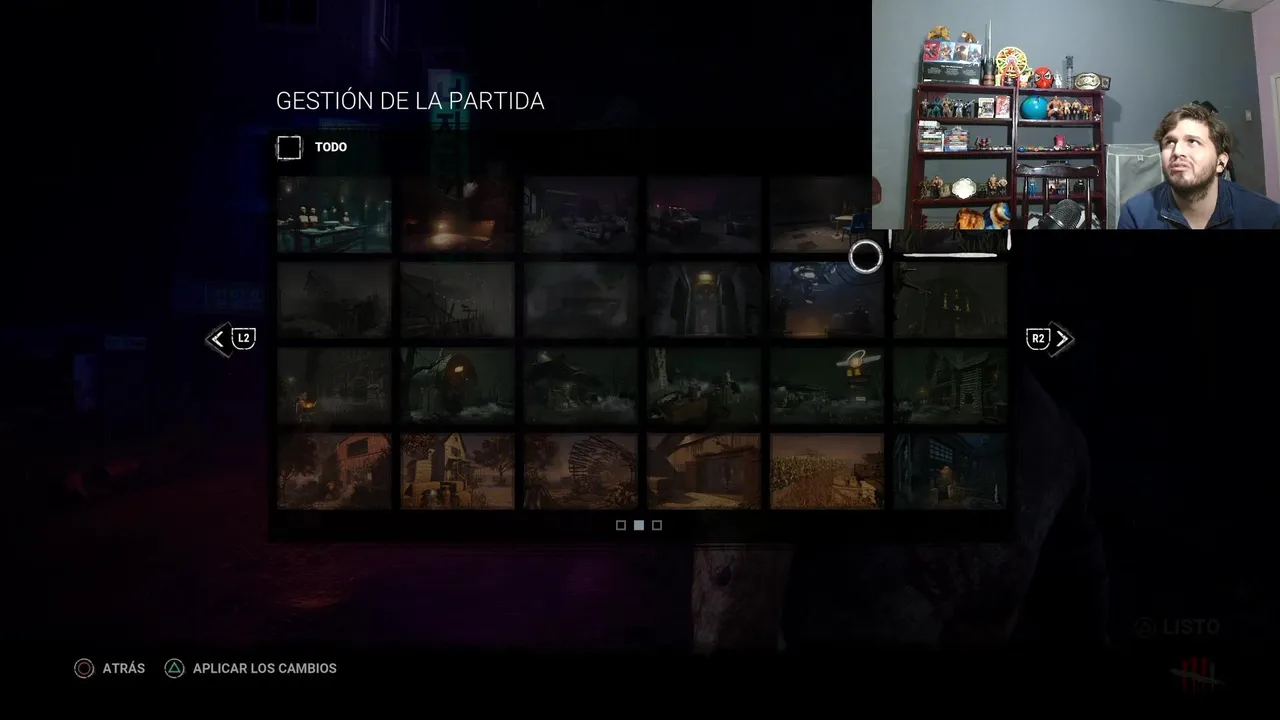Select the round building glowing window map
1280x720 pixels.
coord(457,386)
